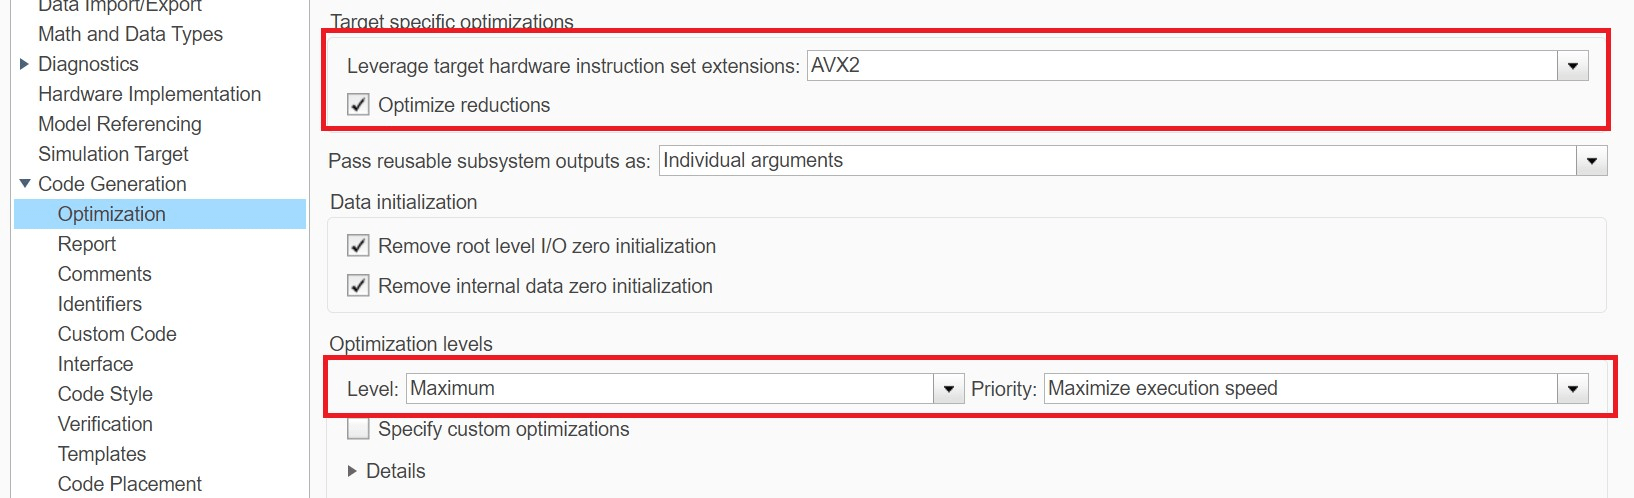Collapse the Code Generation tree node
The height and width of the screenshot is (498, 1634).
coord(25,184)
